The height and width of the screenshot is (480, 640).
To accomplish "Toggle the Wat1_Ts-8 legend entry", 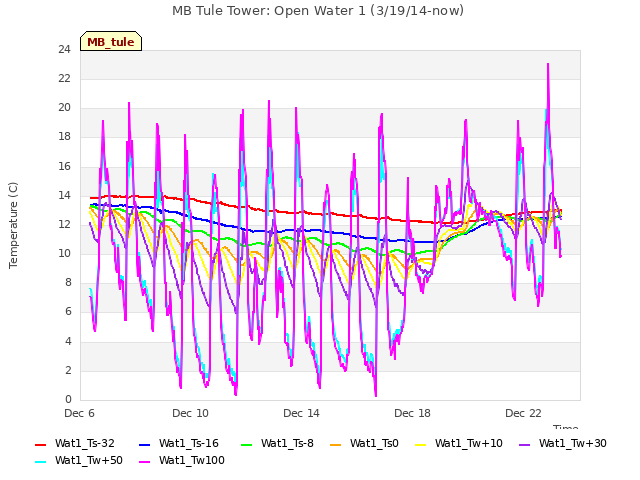I will (278, 444).
